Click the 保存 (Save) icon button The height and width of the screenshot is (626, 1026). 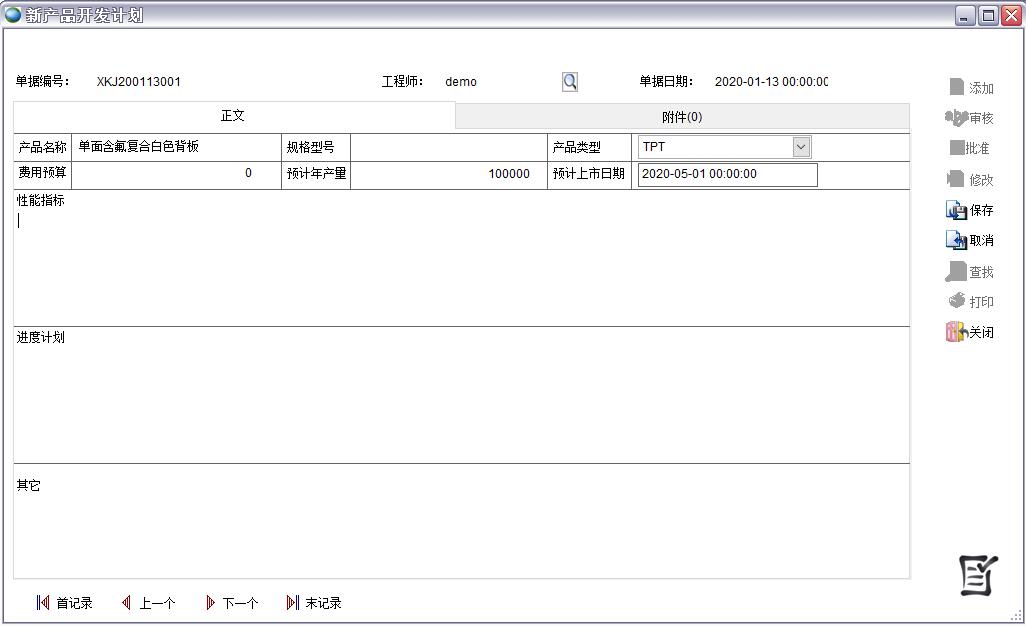click(957, 210)
